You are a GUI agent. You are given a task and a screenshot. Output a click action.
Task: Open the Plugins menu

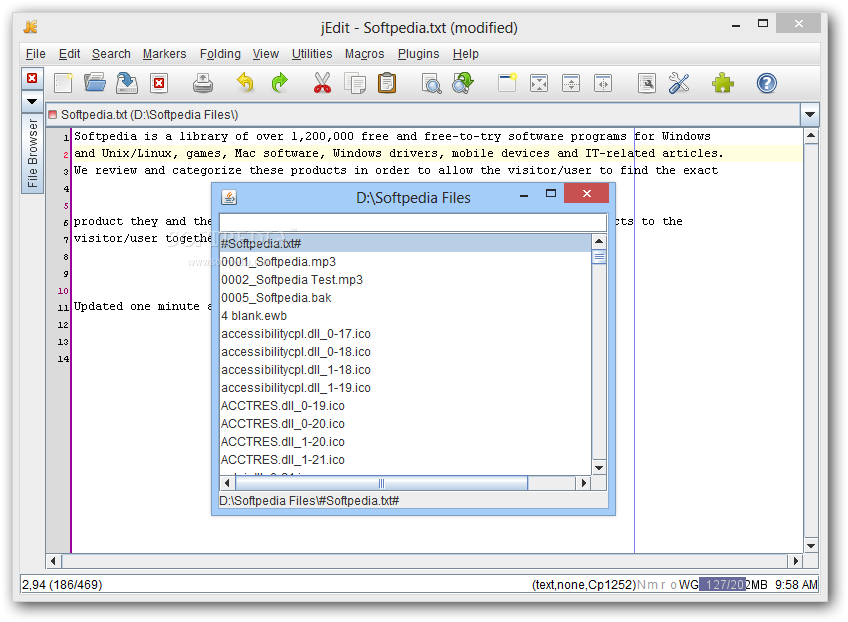tap(419, 54)
